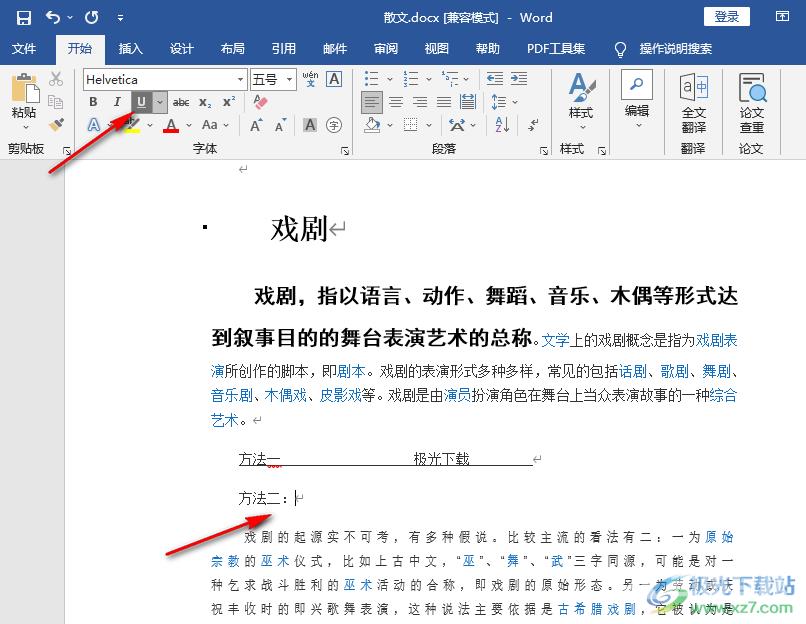
Task: Open the 审阅 tab
Action: [x=386, y=49]
